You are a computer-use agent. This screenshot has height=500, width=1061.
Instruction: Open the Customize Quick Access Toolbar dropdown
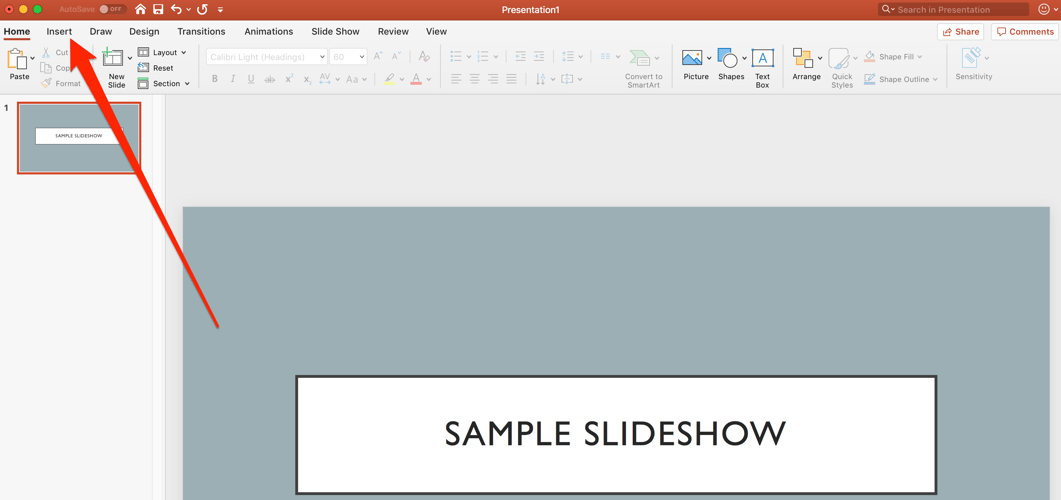click(221, 9)
